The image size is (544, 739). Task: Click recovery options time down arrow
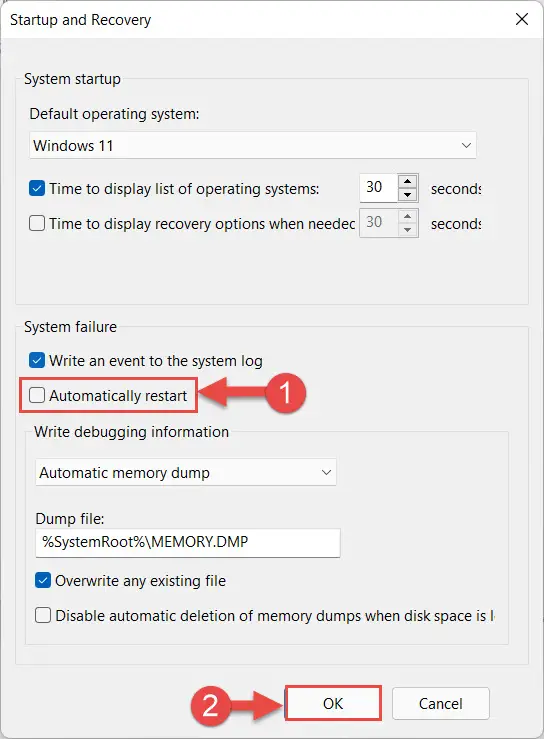(x=408, y=230)
